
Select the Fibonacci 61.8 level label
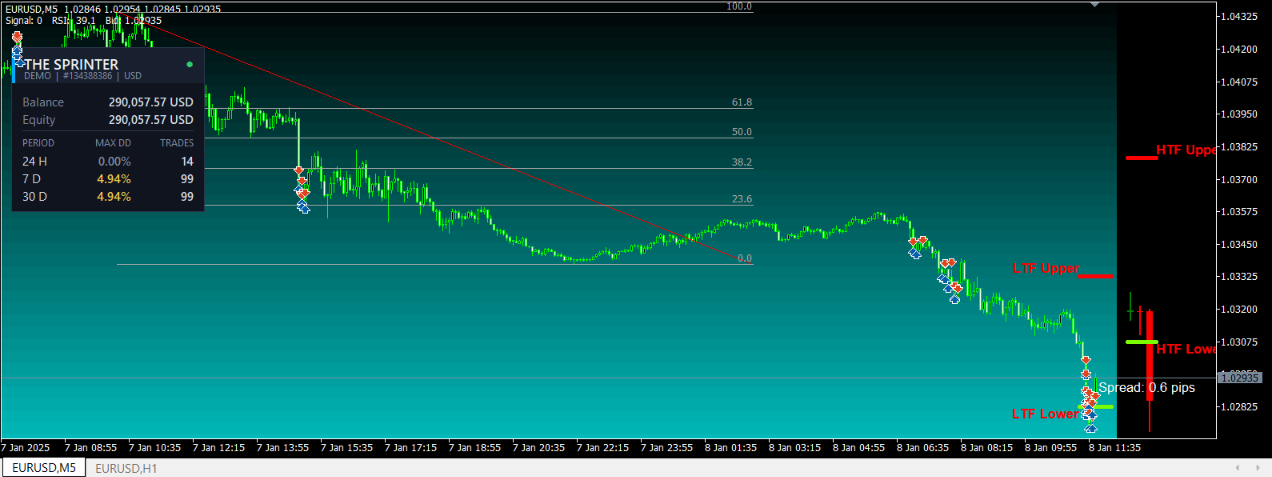pyautogui.click(x=742, y=102)
